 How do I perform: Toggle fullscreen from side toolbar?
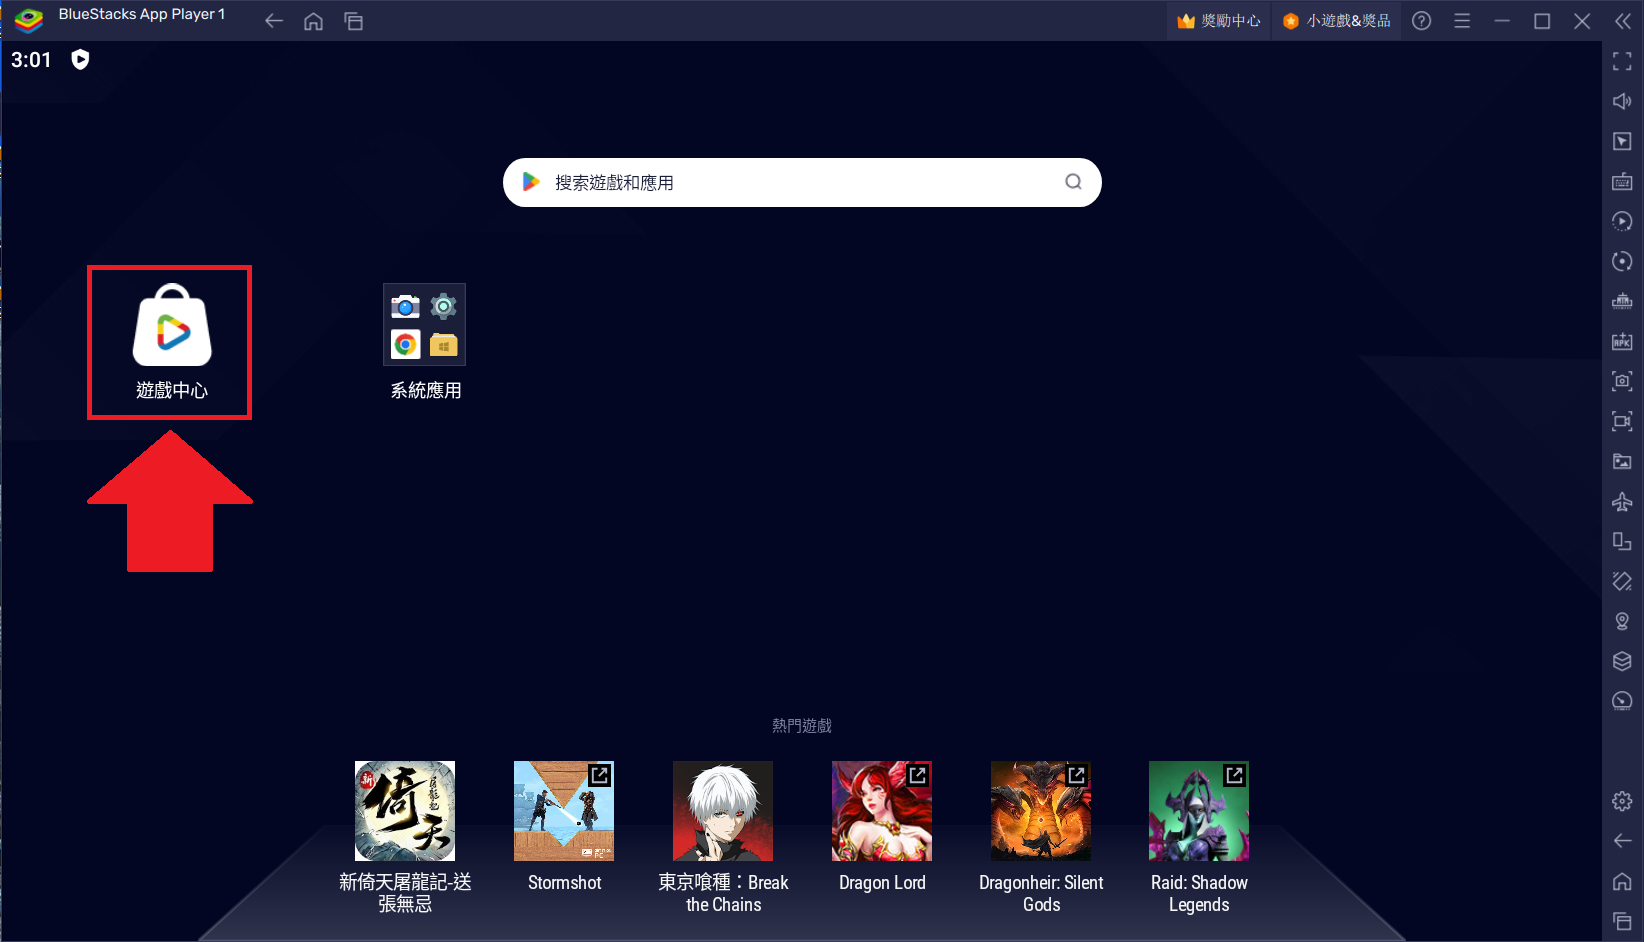point(1622,62)
